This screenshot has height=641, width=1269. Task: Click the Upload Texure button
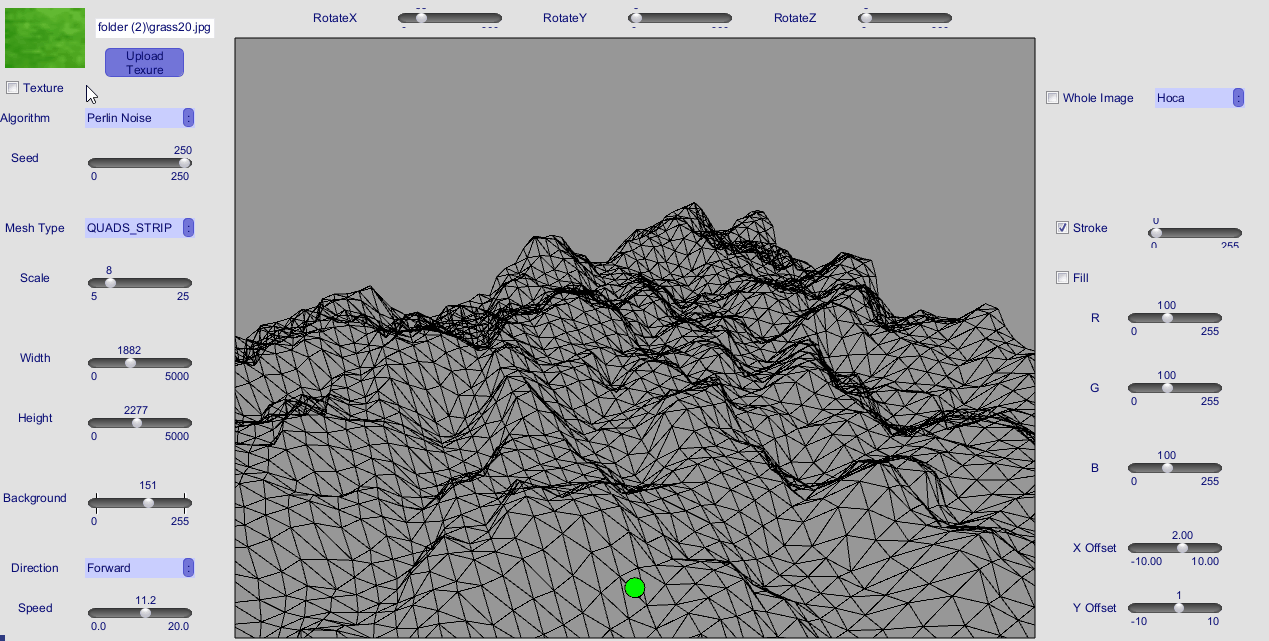[144, 62]
